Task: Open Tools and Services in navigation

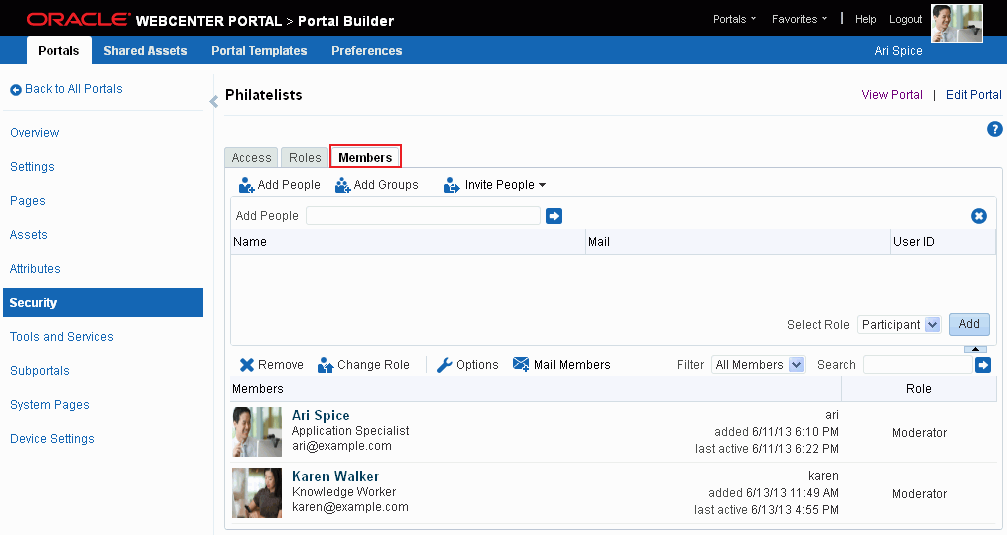Action: coord(62,337)
